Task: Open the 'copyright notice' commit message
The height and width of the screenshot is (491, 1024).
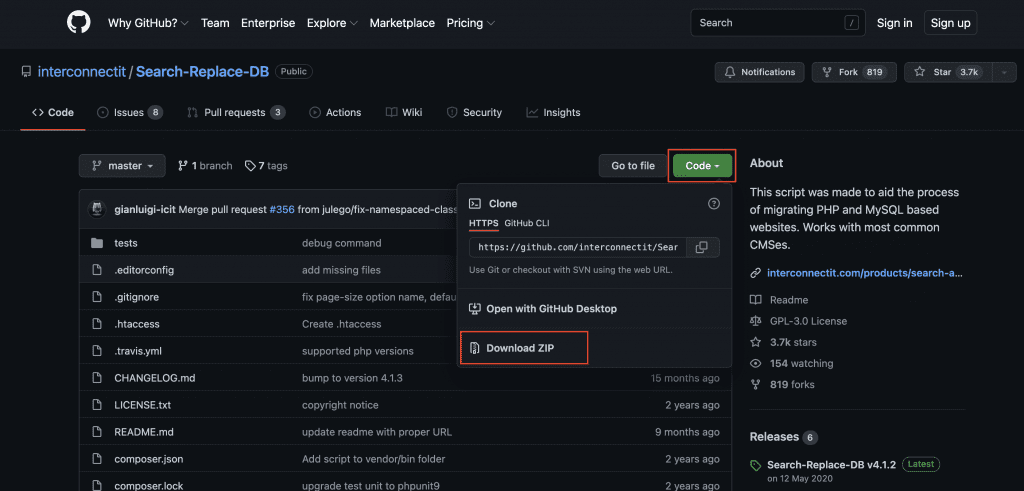Action: [340, 405]
